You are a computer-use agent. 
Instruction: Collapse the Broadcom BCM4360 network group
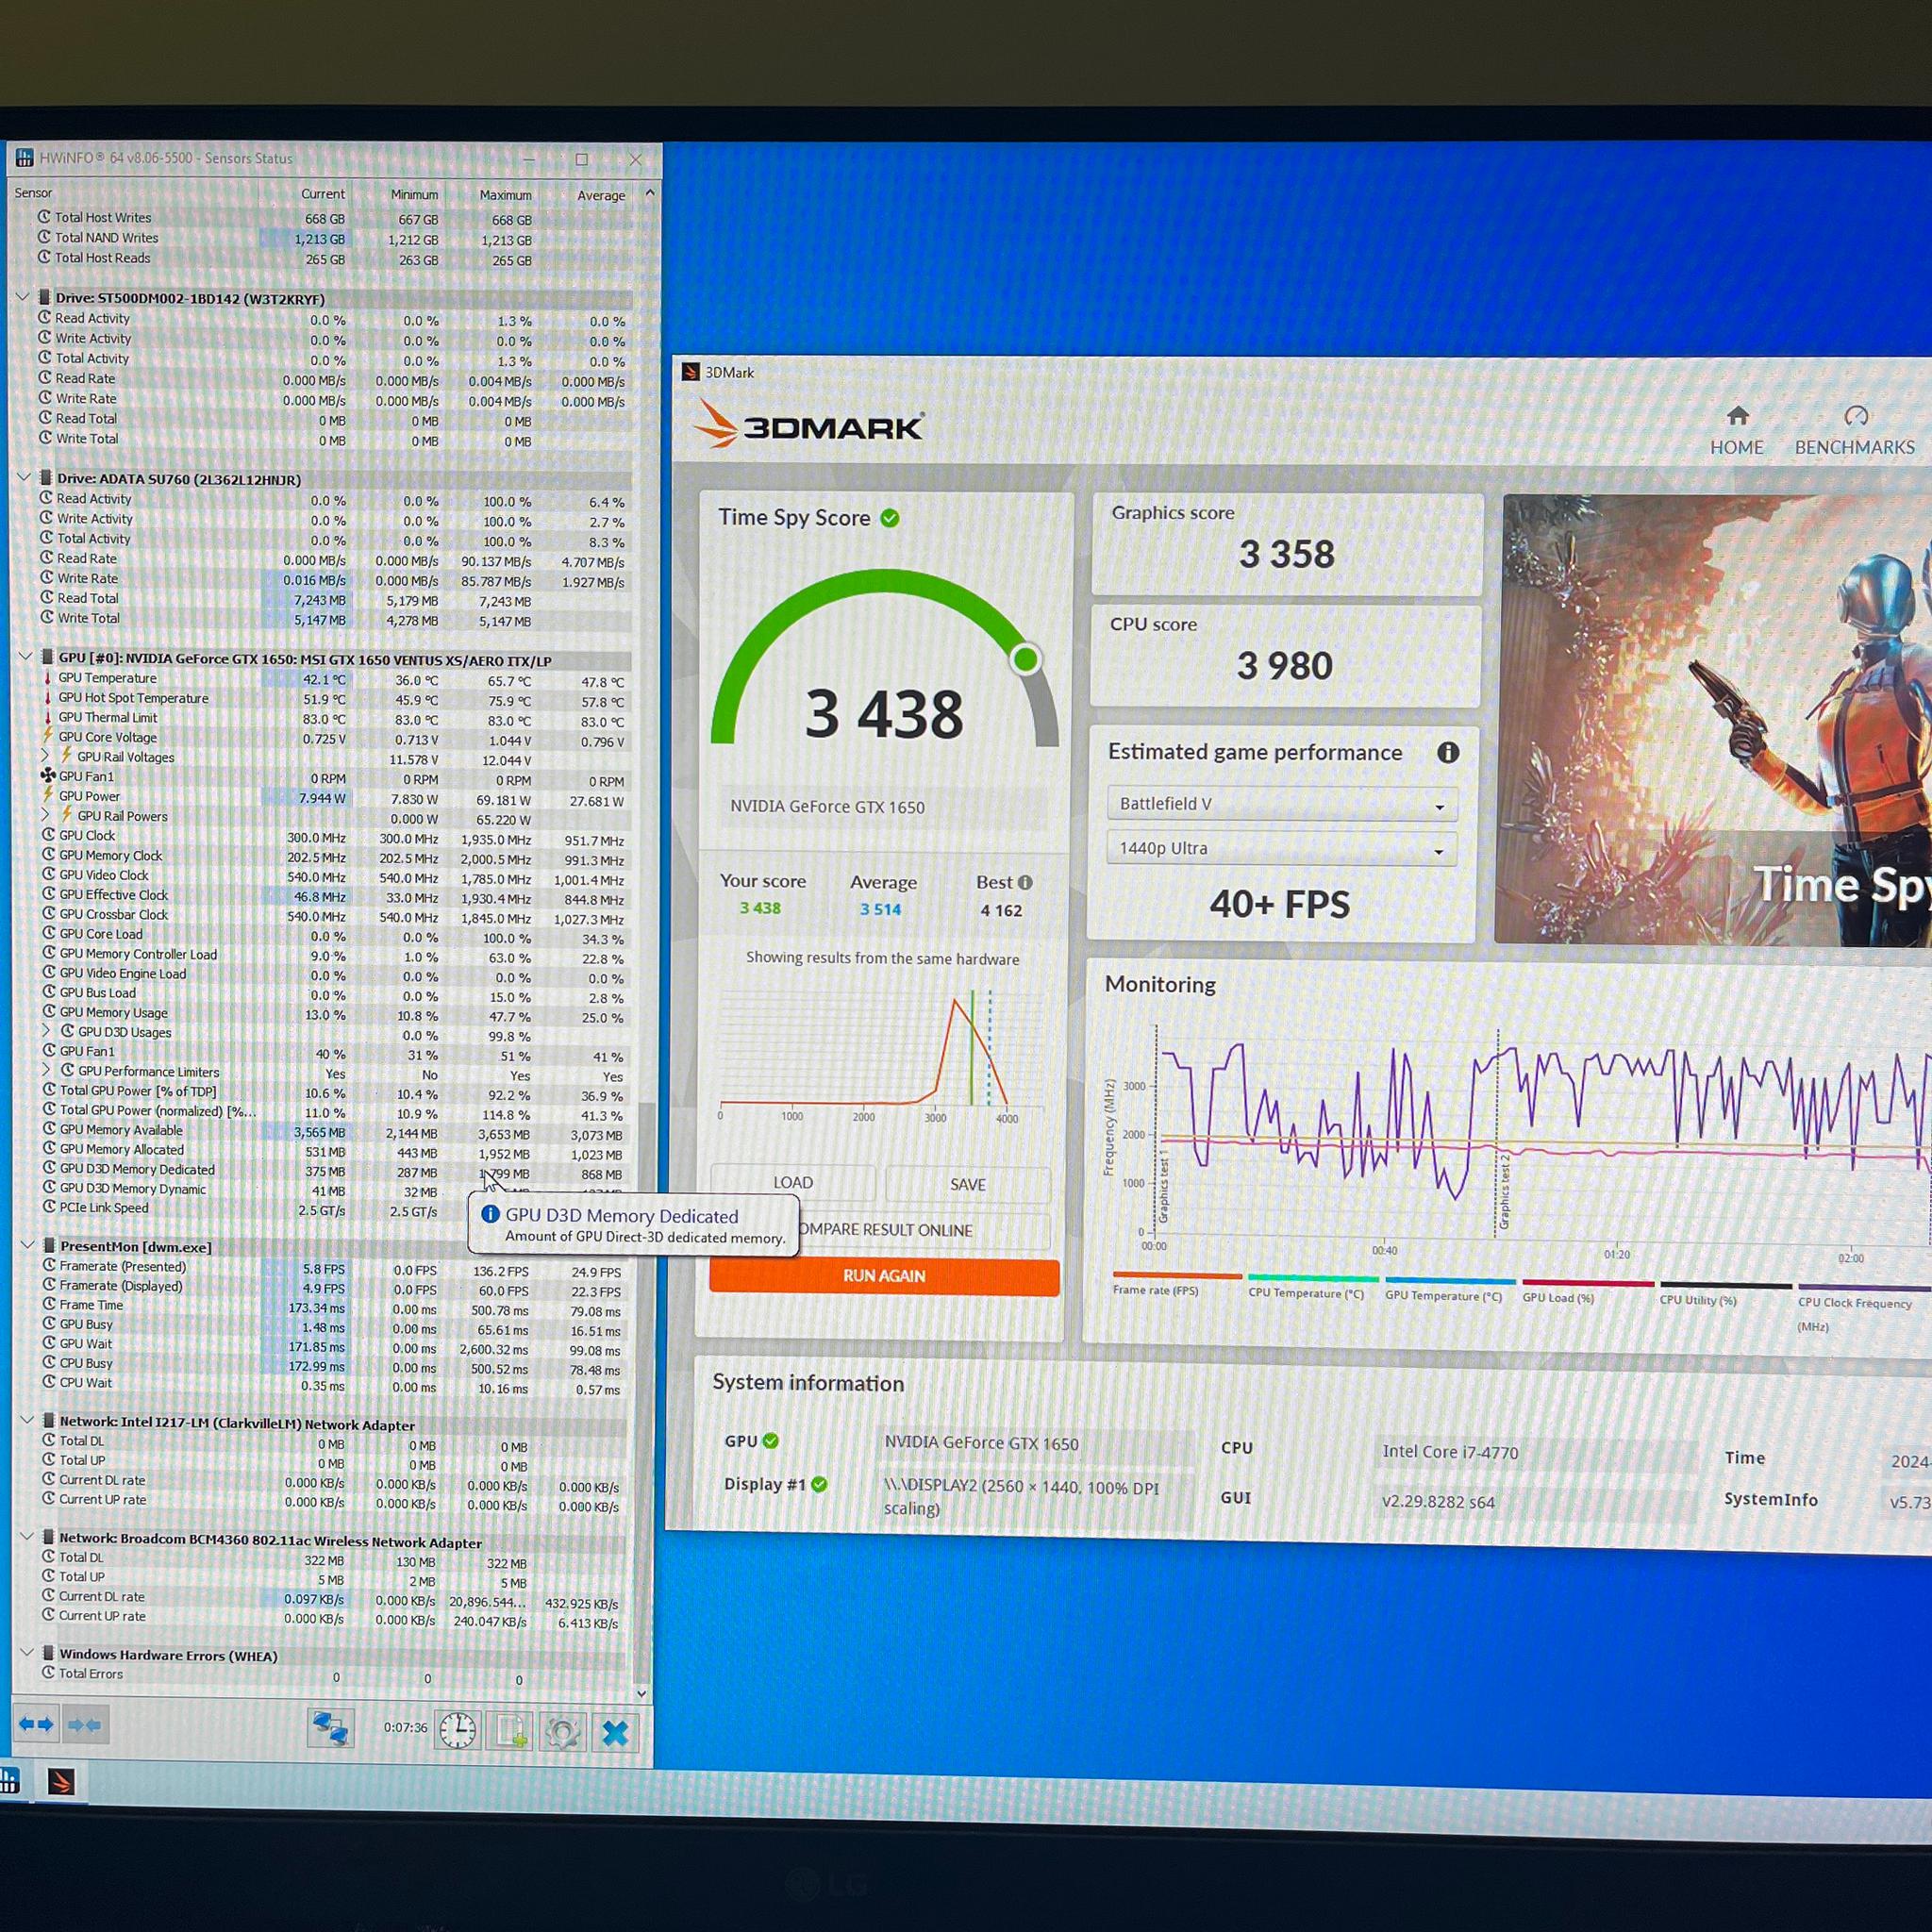[28, 1537]
